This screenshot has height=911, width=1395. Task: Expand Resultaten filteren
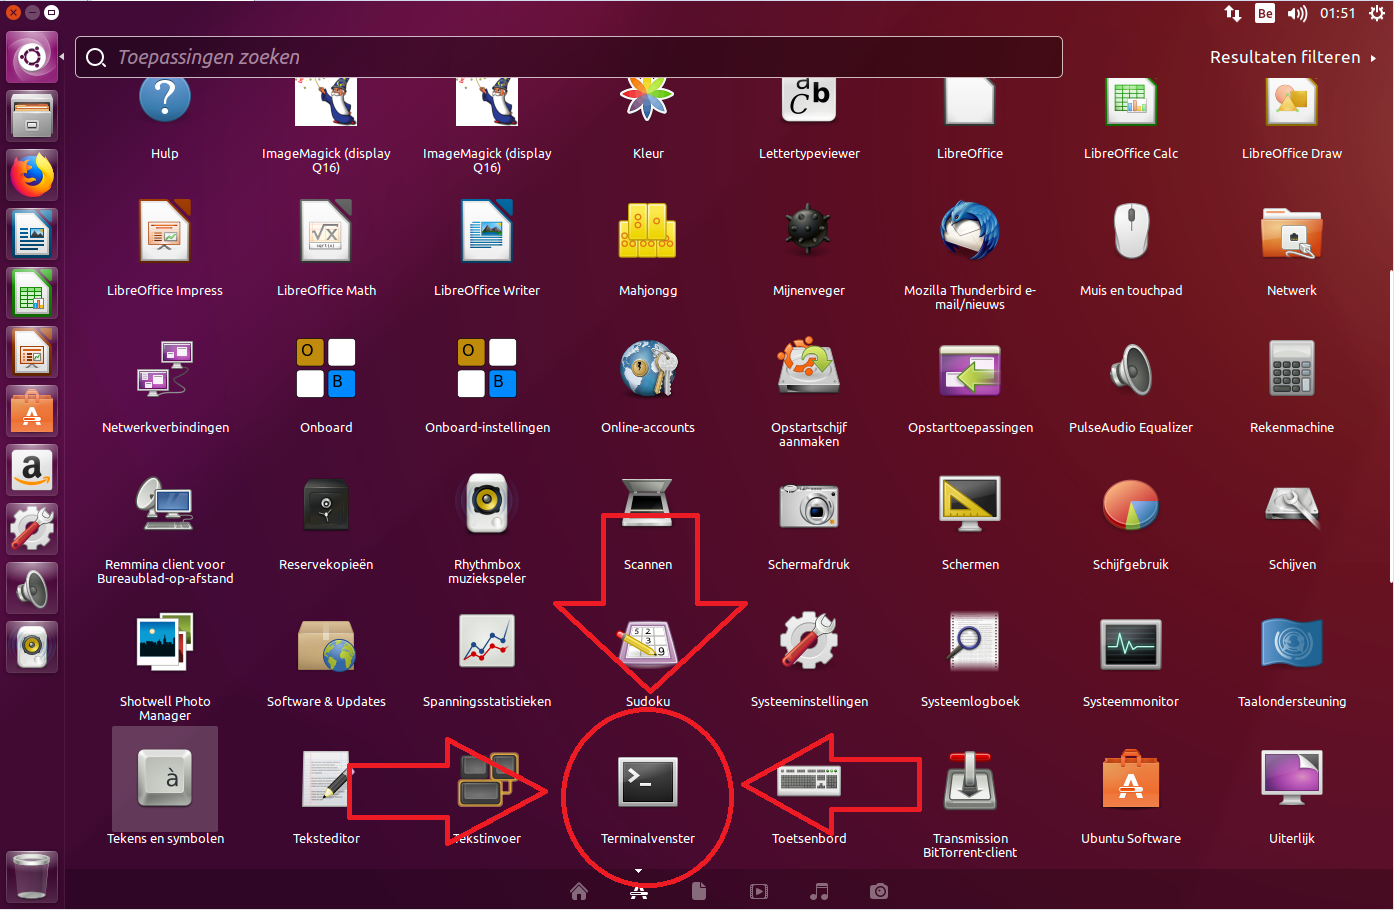(x=1293, y=57)
